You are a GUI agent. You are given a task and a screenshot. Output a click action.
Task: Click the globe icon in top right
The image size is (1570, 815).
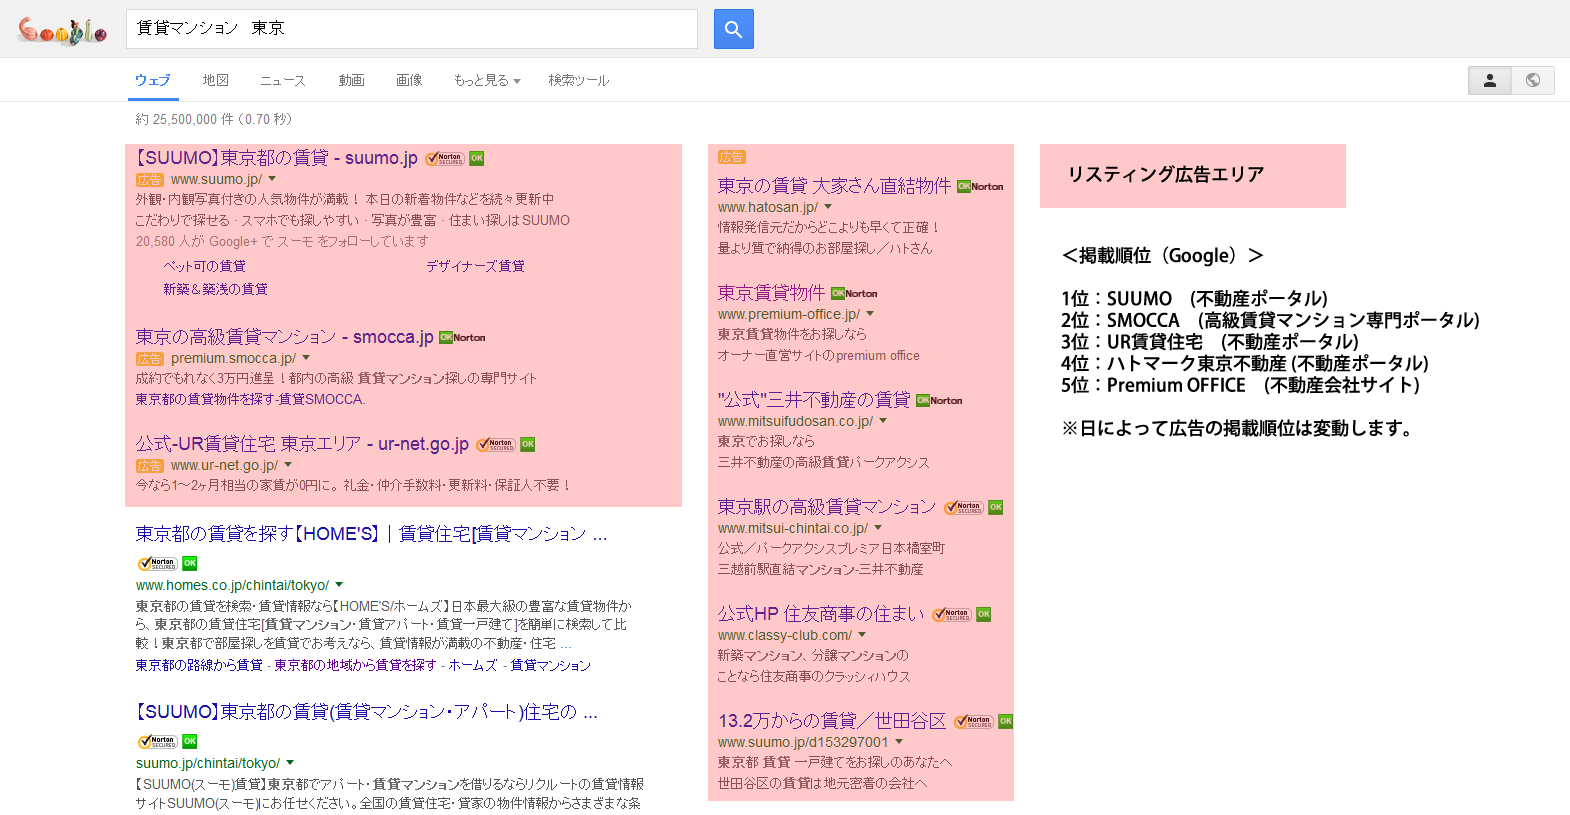[x=1532, y=80]
